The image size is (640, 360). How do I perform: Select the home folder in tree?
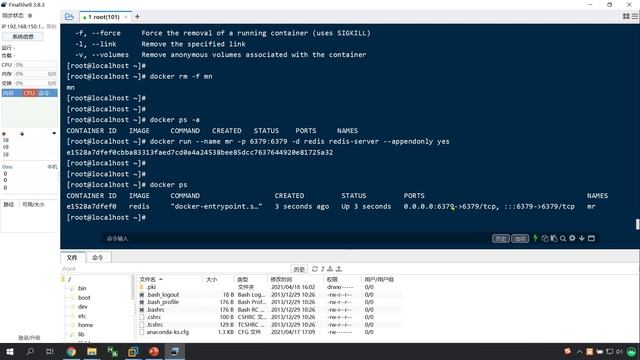[85, 325]
